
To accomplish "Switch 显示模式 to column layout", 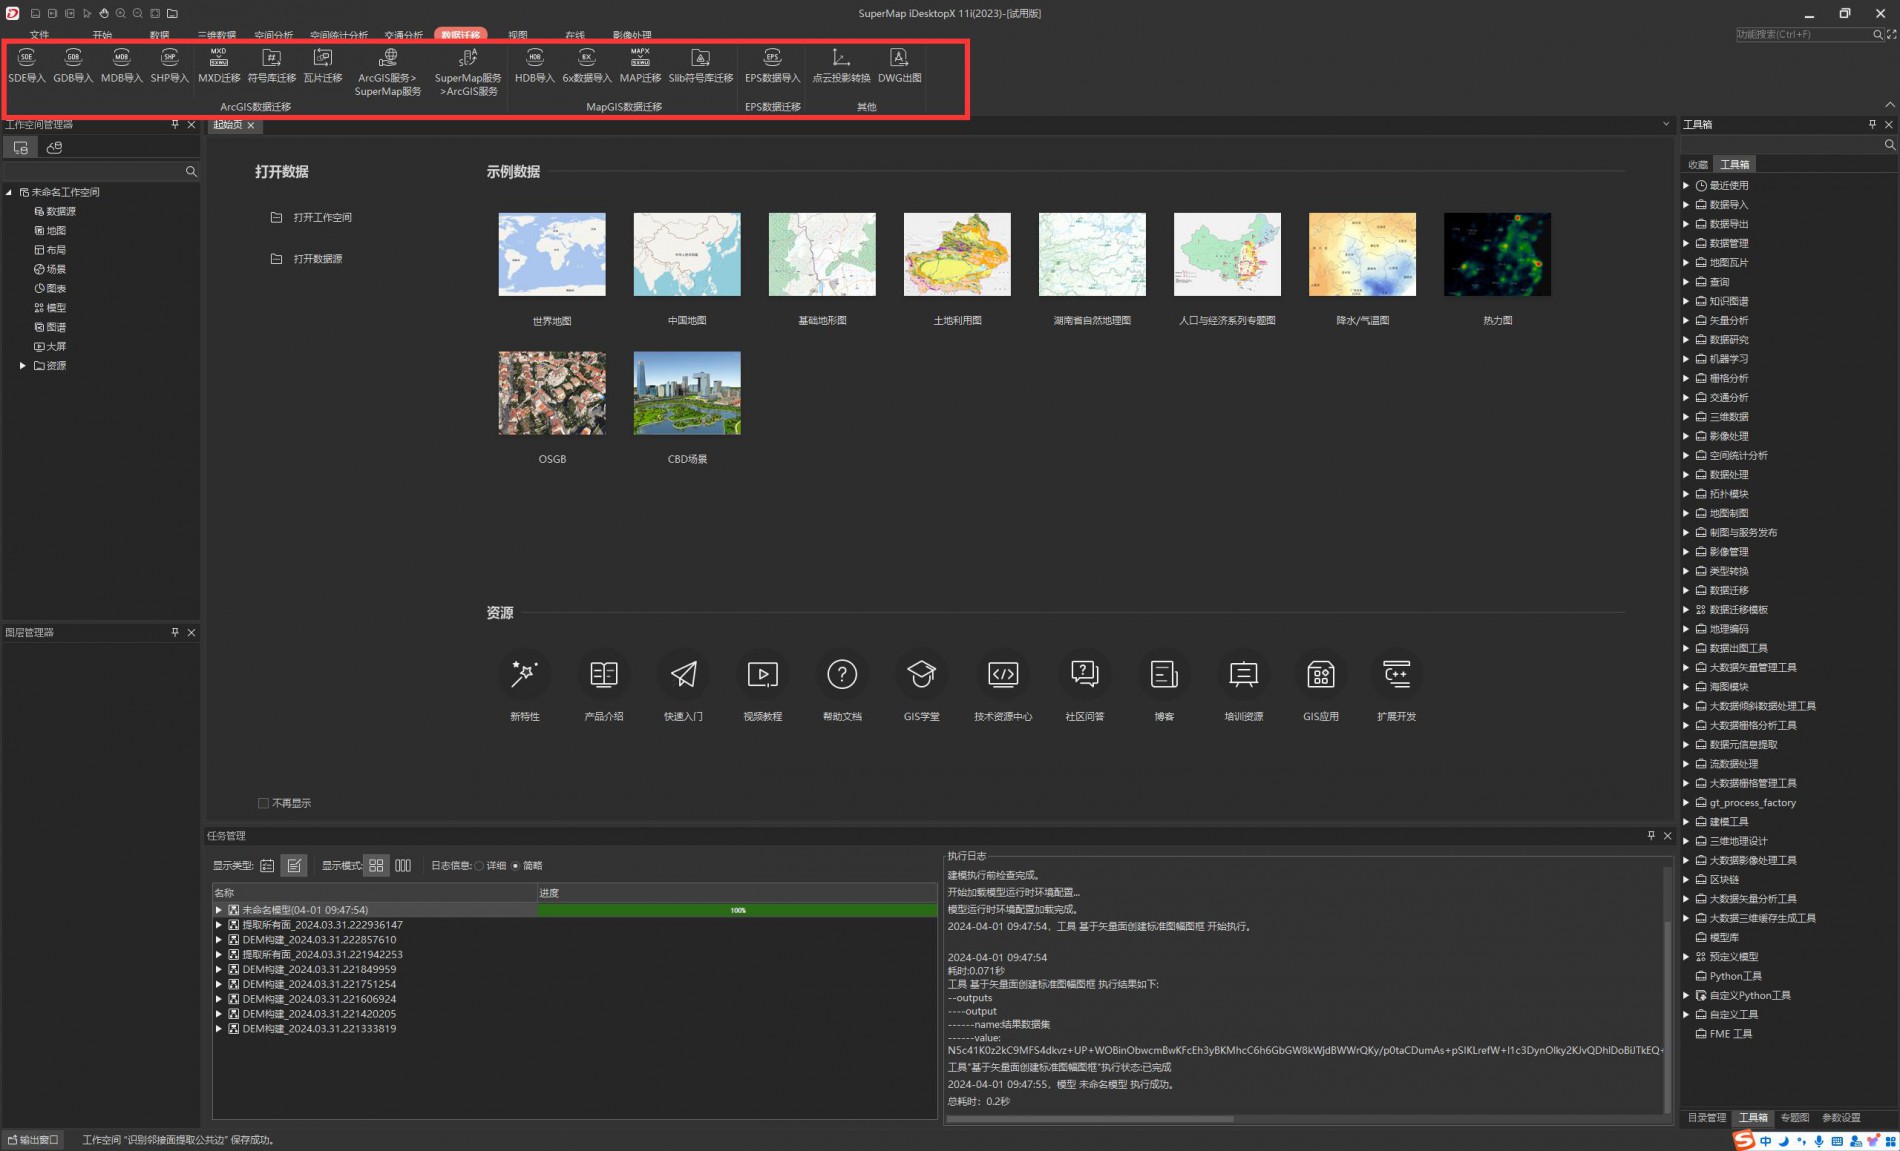I will (403, 866).
